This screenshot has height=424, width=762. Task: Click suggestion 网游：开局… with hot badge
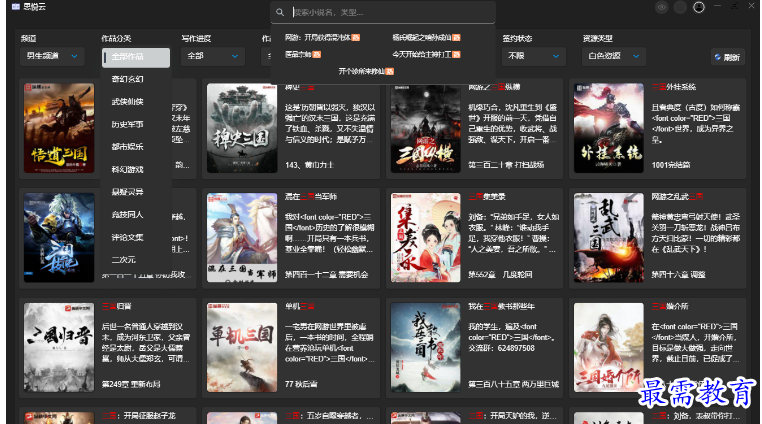322,37
